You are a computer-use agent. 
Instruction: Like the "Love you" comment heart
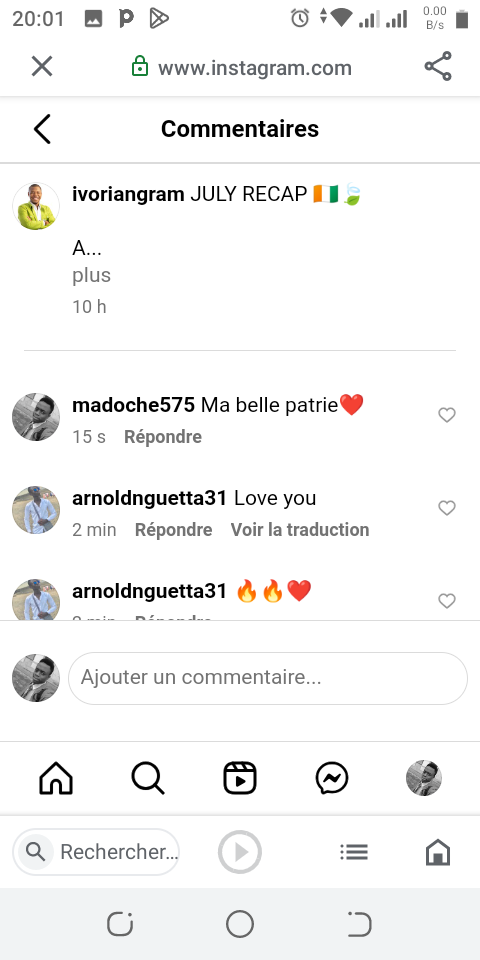pyautogui.click(x=447, y=508)
